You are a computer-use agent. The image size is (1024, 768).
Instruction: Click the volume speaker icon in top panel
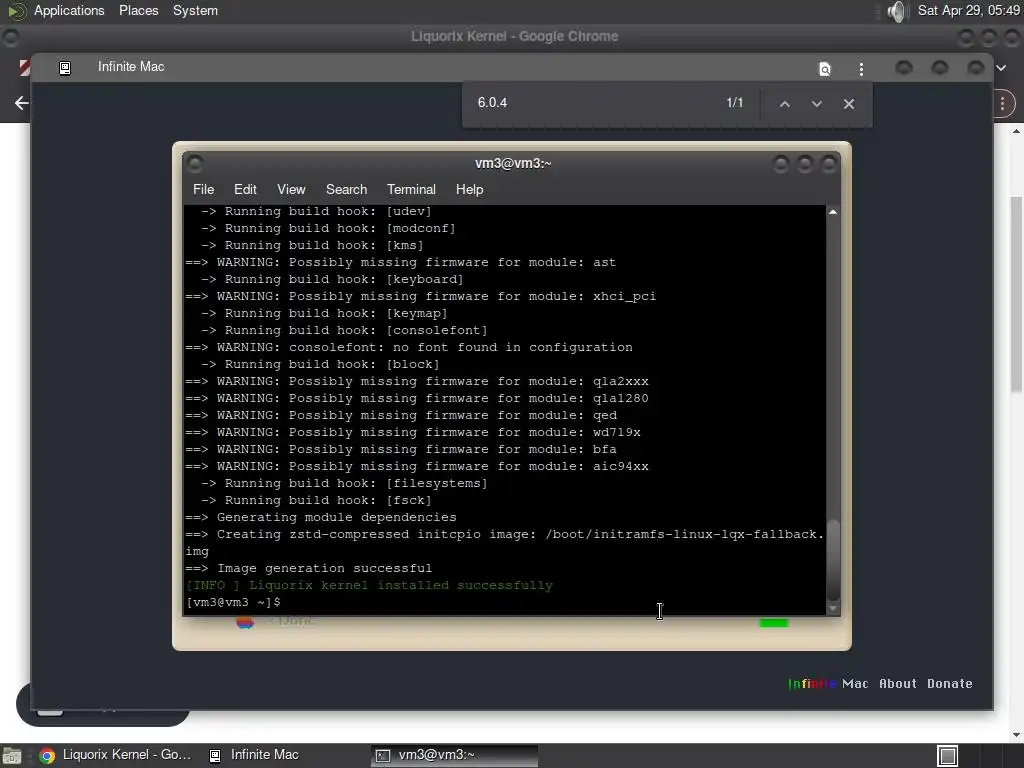coord(898,11)
